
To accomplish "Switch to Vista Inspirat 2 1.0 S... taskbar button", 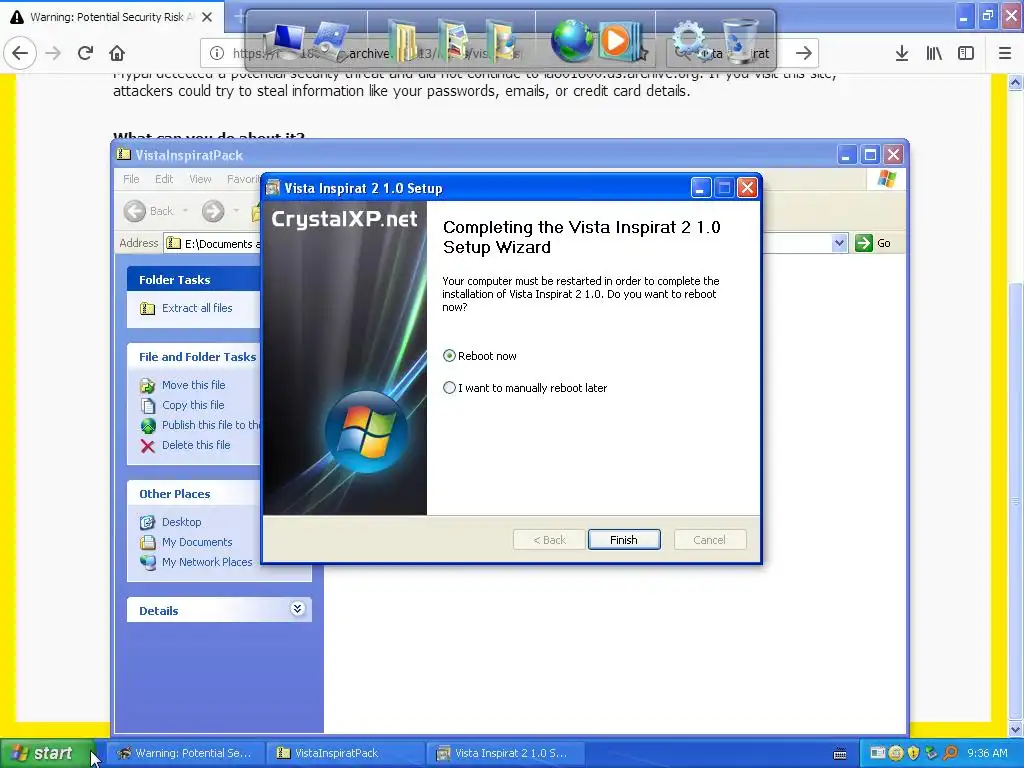I will tap(503, 753).
